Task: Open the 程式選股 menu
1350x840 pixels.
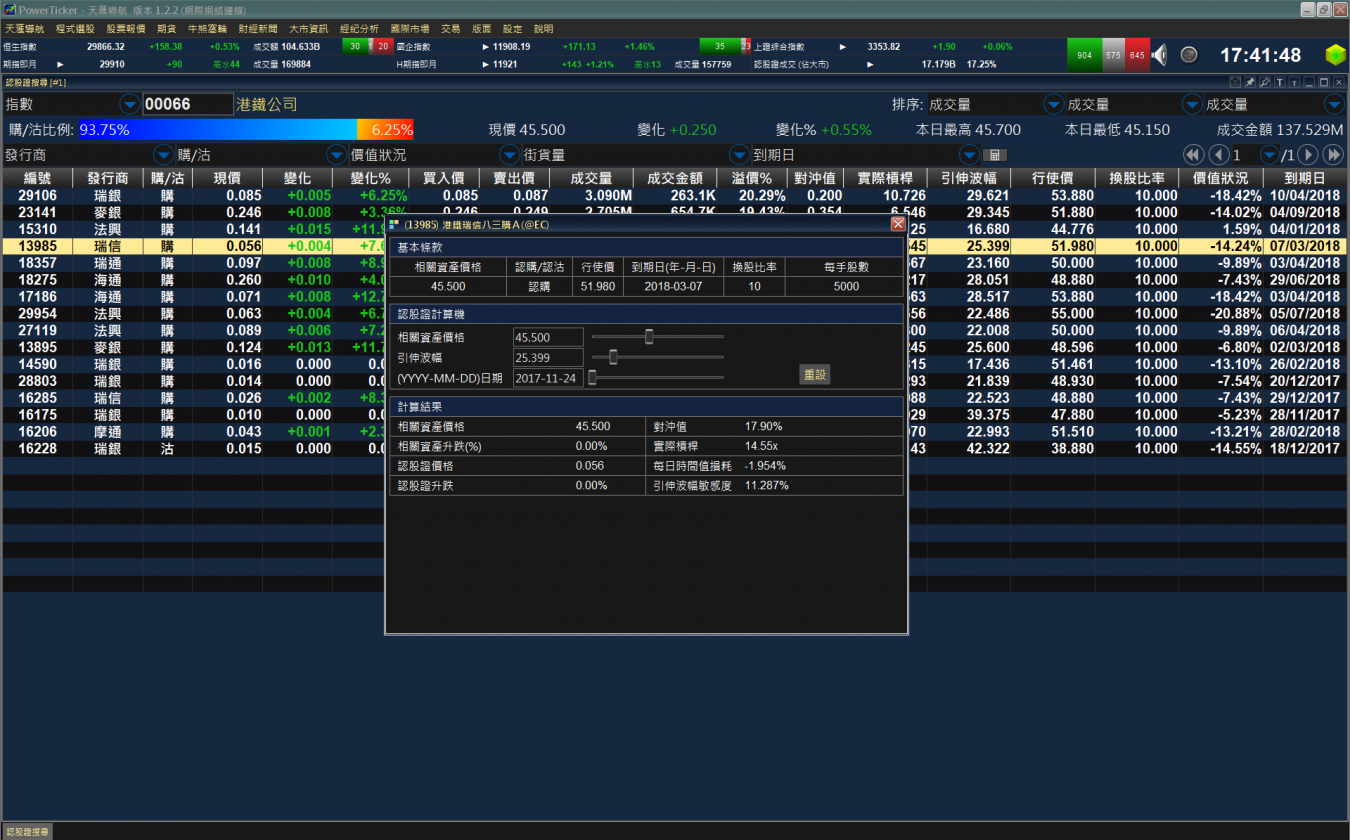Action: coord(75,29)
